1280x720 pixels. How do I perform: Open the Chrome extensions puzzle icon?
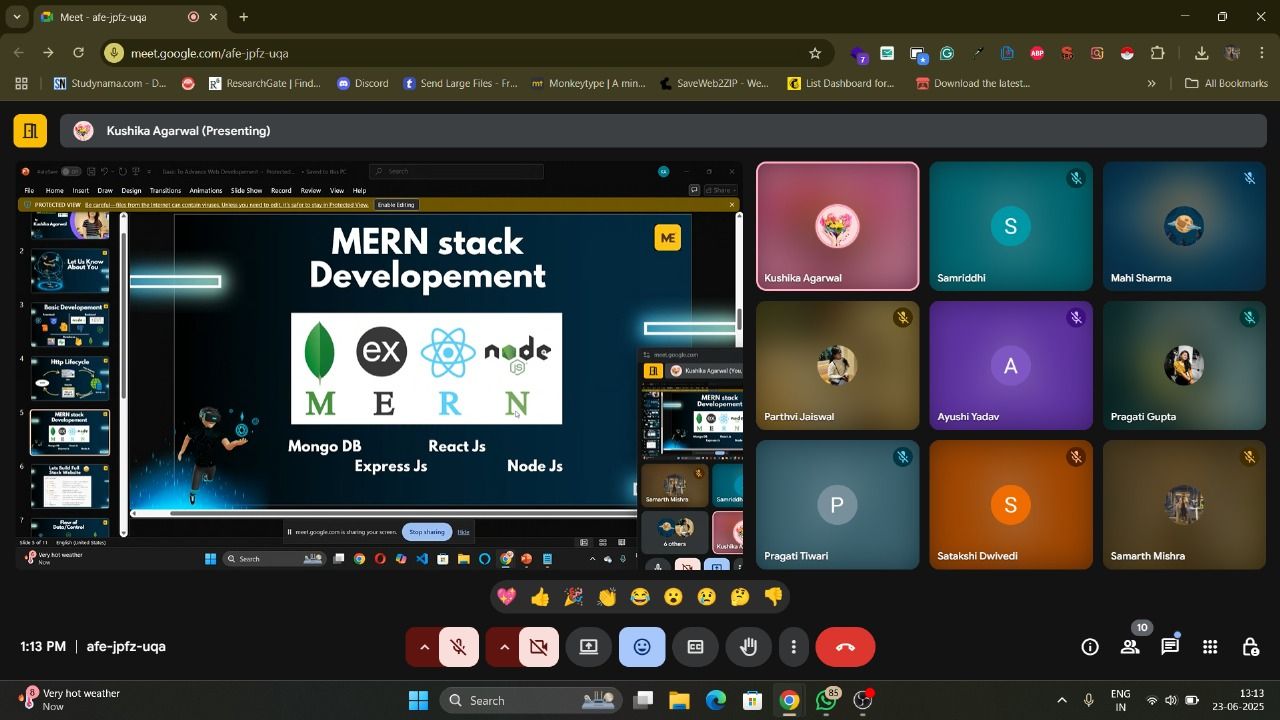(x=1158, y=53)
